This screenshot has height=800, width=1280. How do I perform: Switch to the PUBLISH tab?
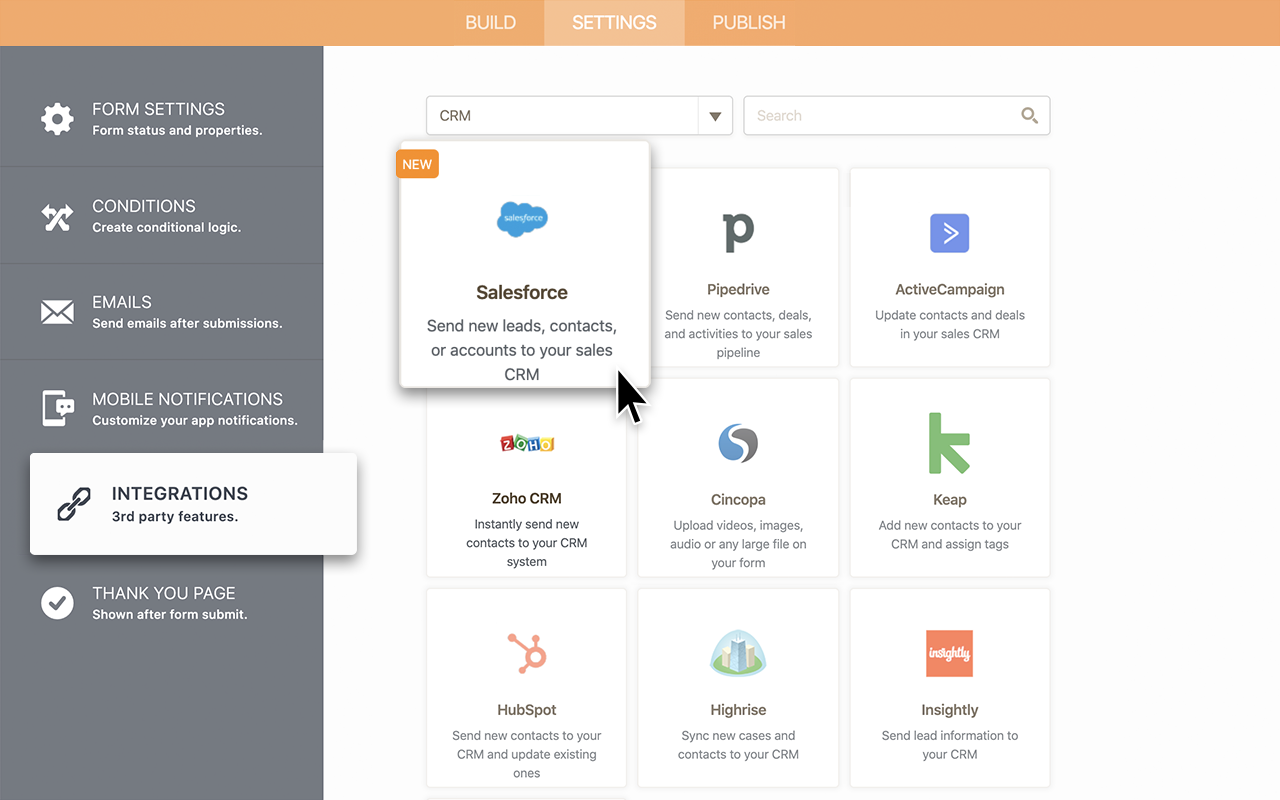(747, 22)
